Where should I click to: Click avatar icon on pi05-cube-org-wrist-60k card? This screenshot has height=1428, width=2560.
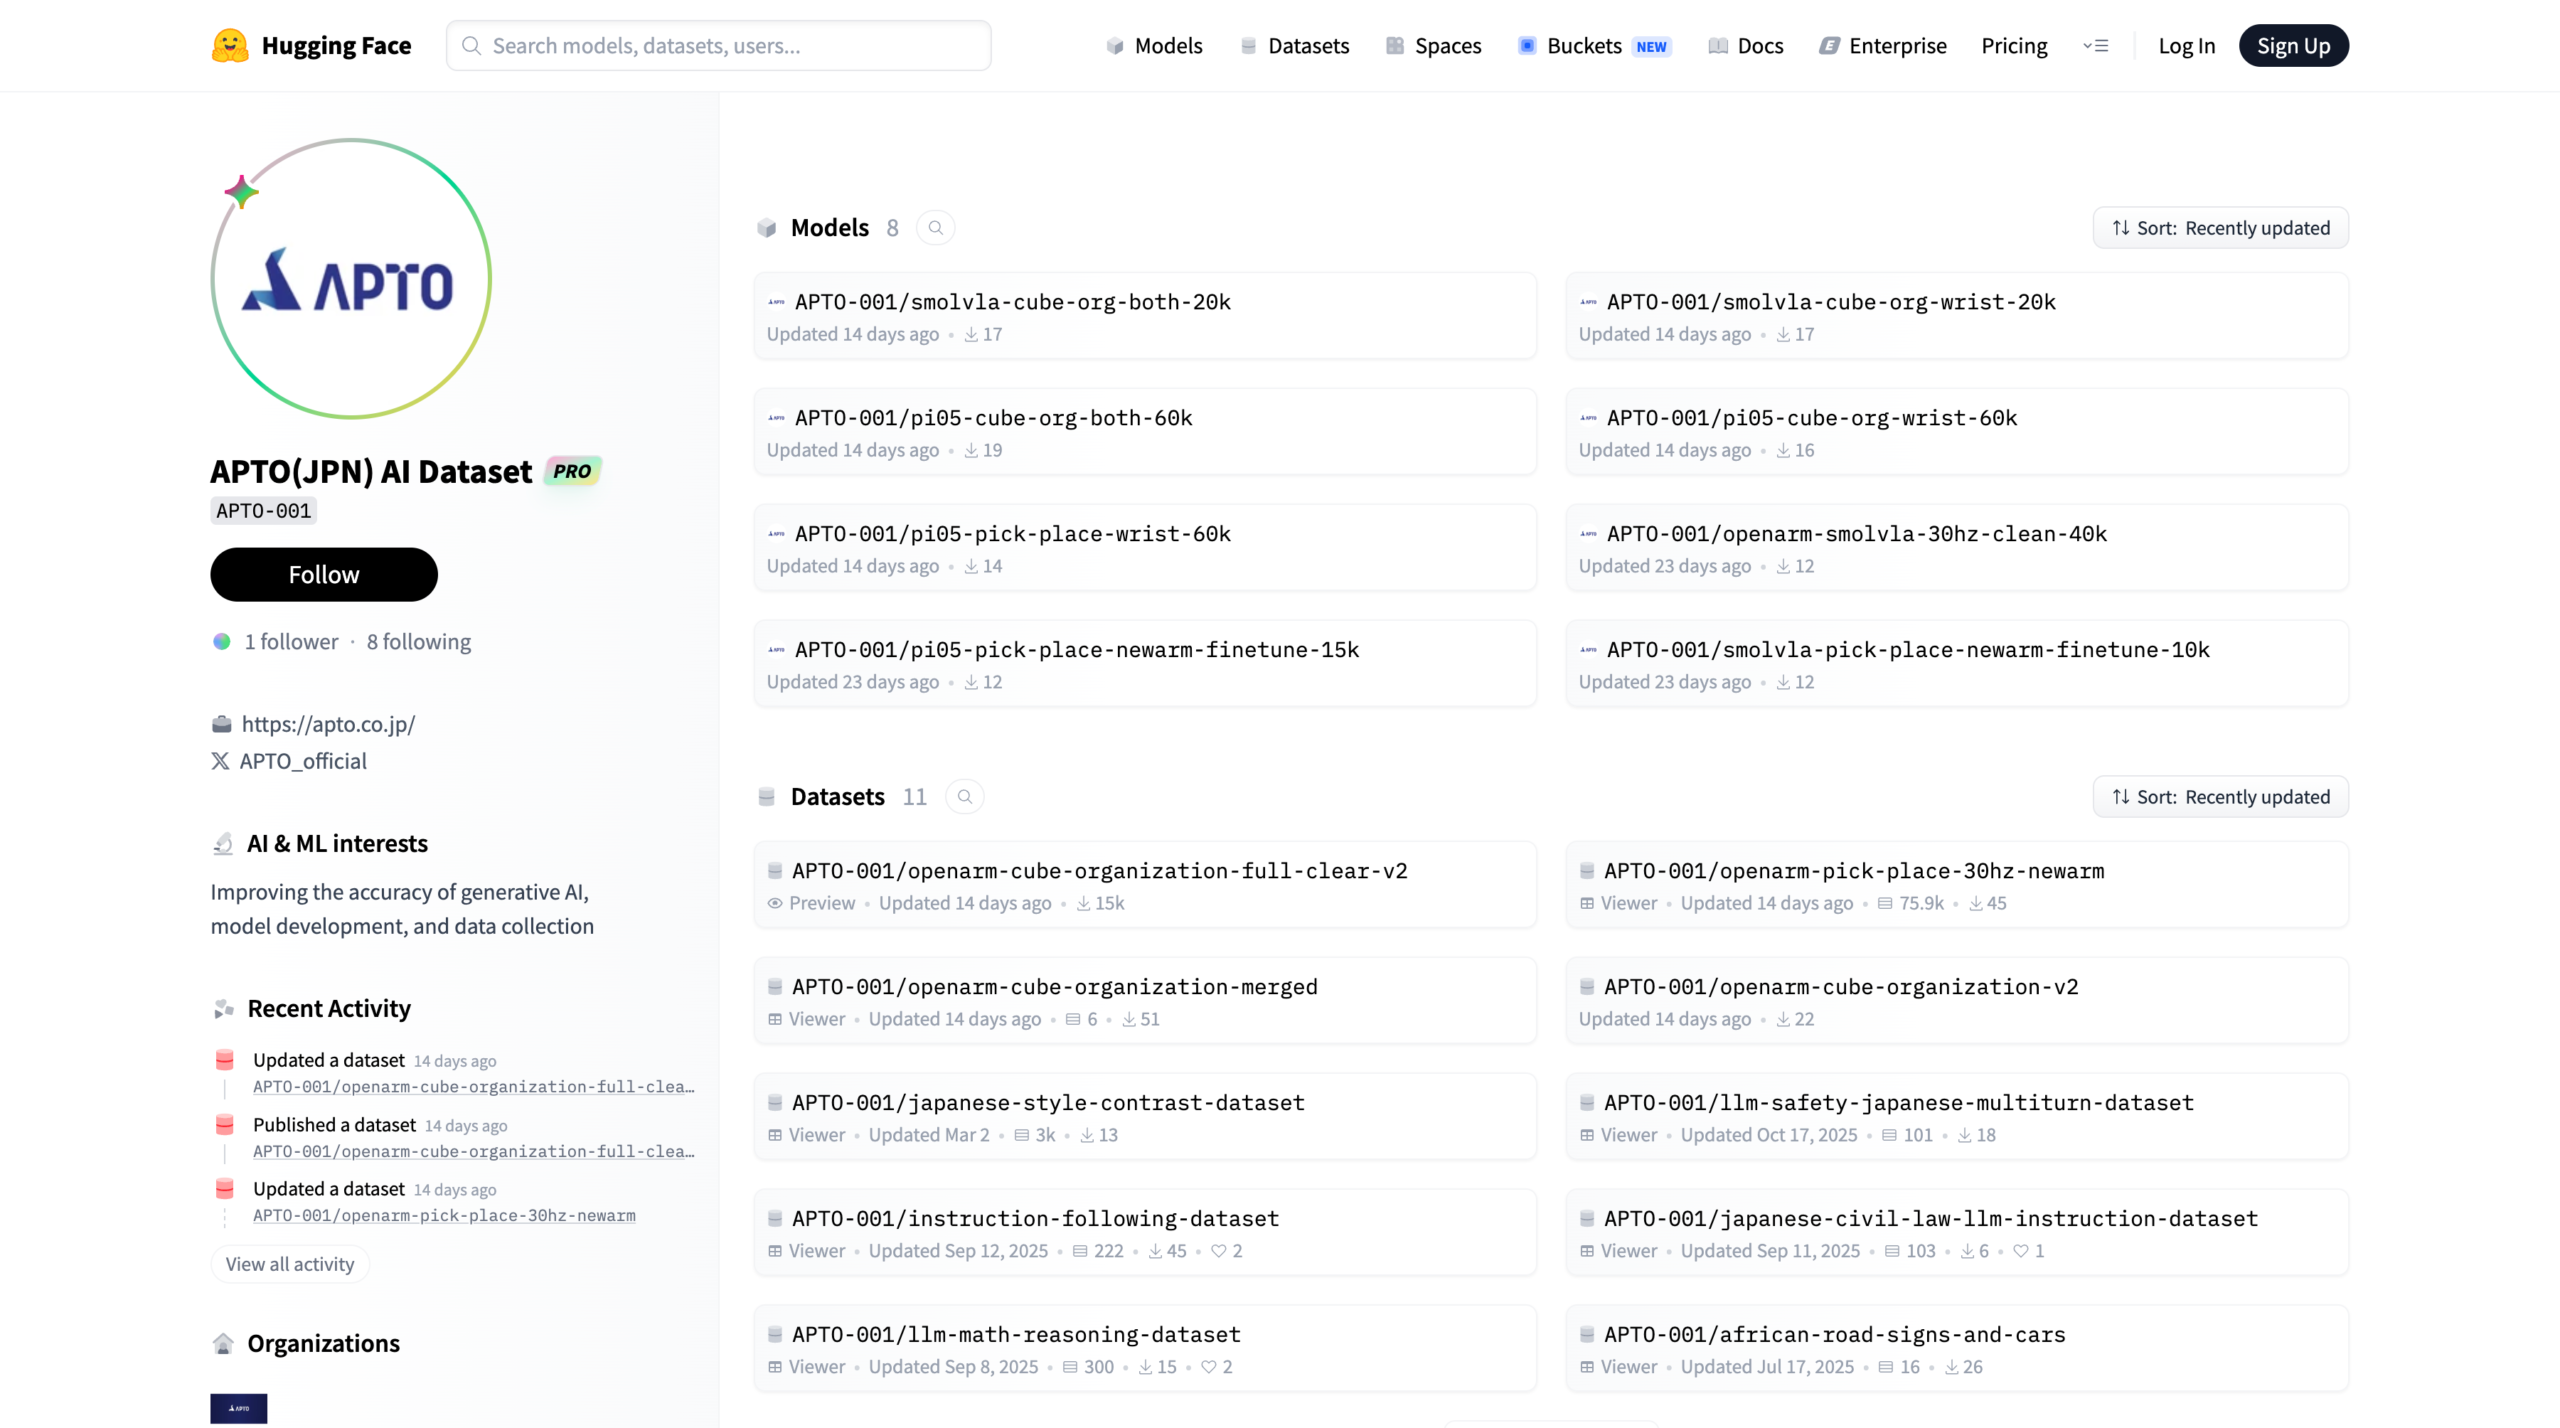(1588, 418)
